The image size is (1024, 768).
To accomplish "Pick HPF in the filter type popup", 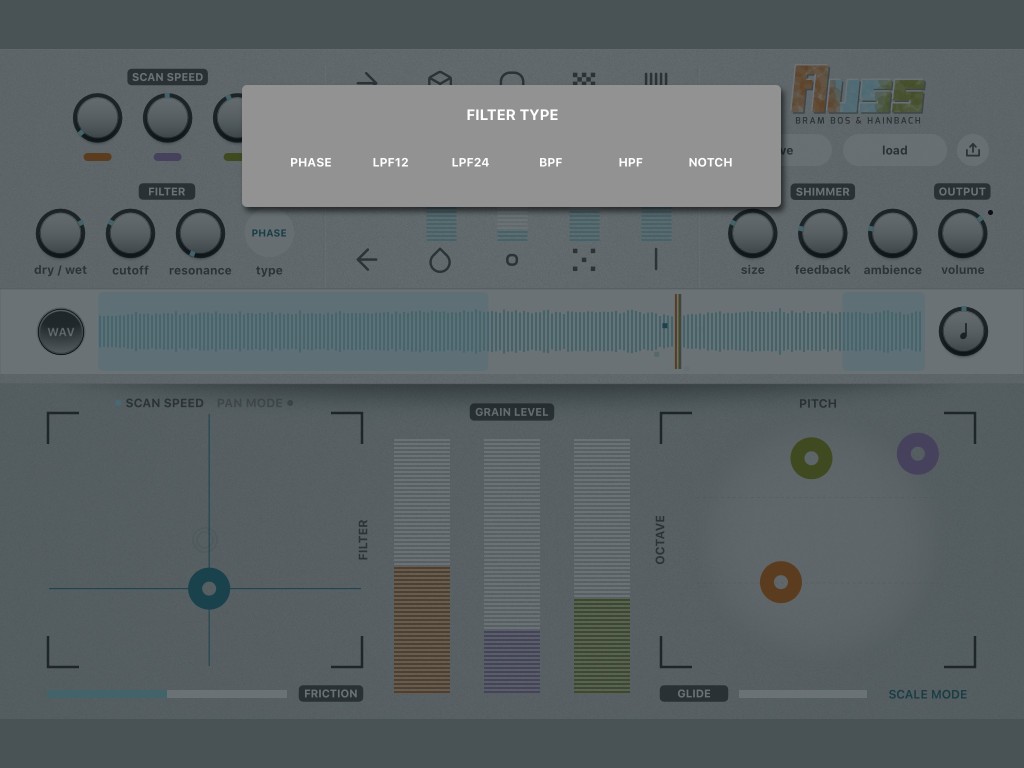I will coord(630,162).
